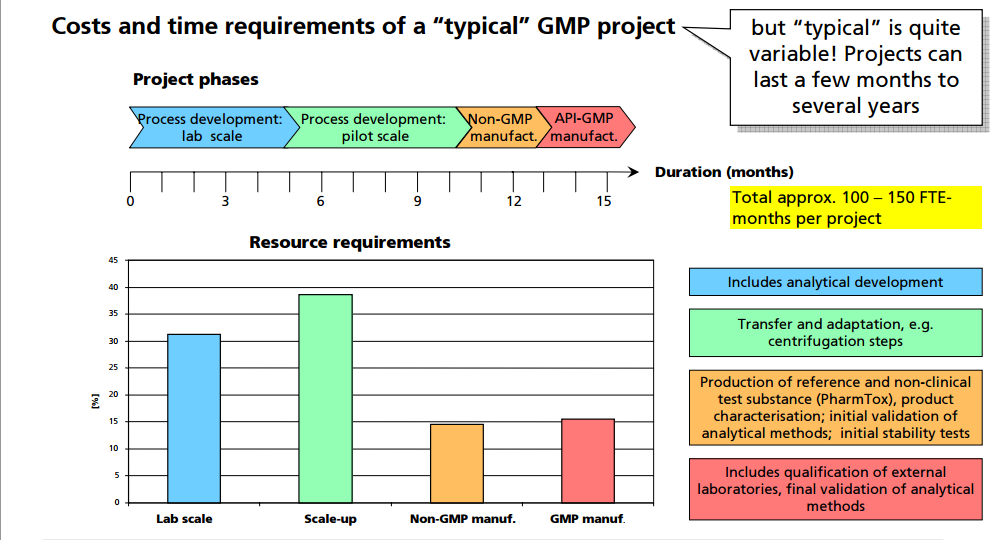Select the red 'API-GMP manufact.' phase arrow
Screen dimensions: 1005x540
585,127
